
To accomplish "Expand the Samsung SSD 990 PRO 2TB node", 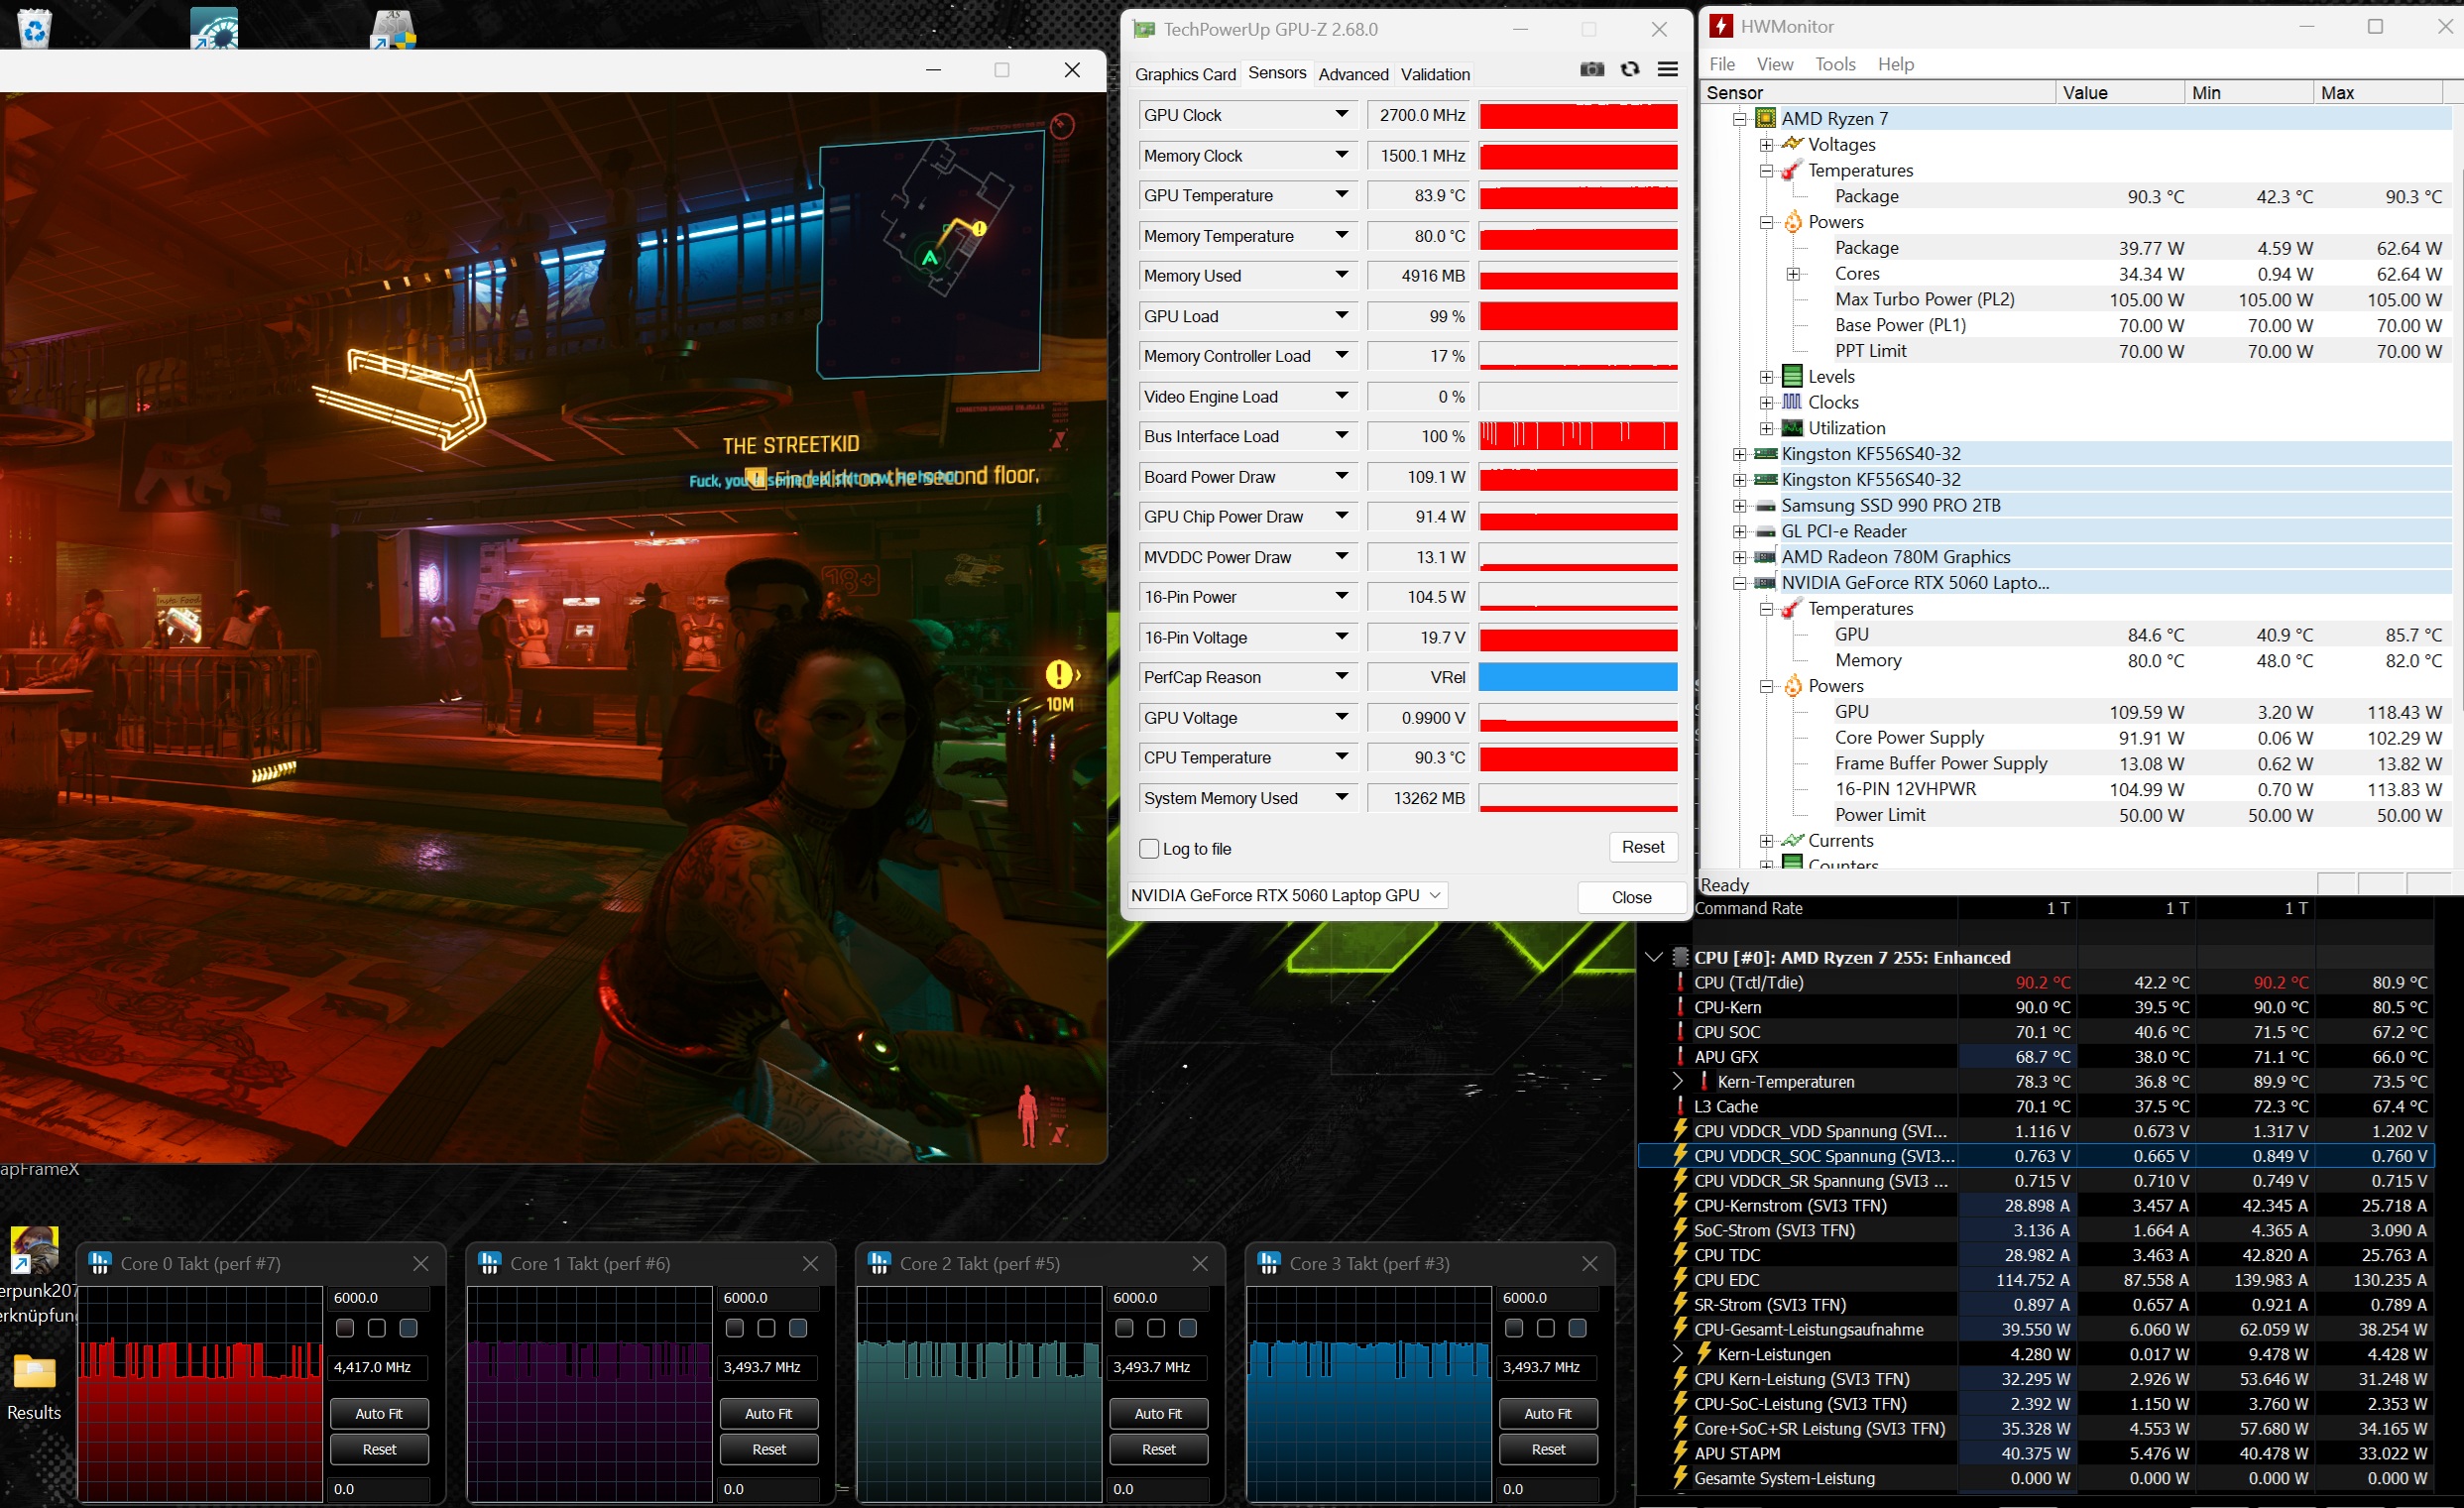I will point(1740,506).
